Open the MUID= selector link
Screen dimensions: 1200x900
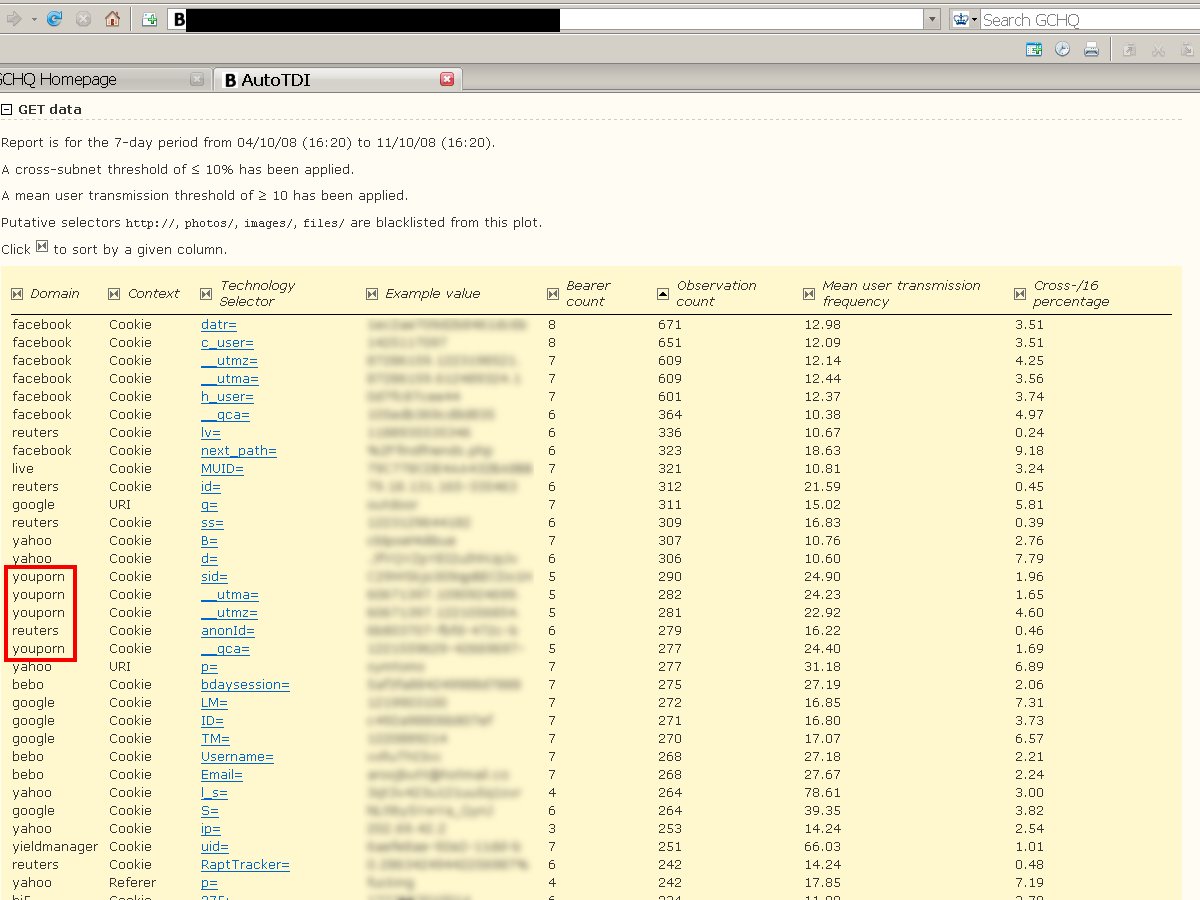pyautogui.click(x=222, y=469)
